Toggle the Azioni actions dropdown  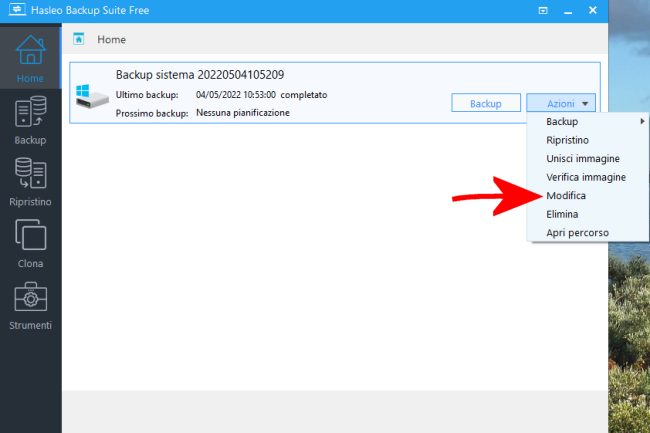click(x=561, y=103)
